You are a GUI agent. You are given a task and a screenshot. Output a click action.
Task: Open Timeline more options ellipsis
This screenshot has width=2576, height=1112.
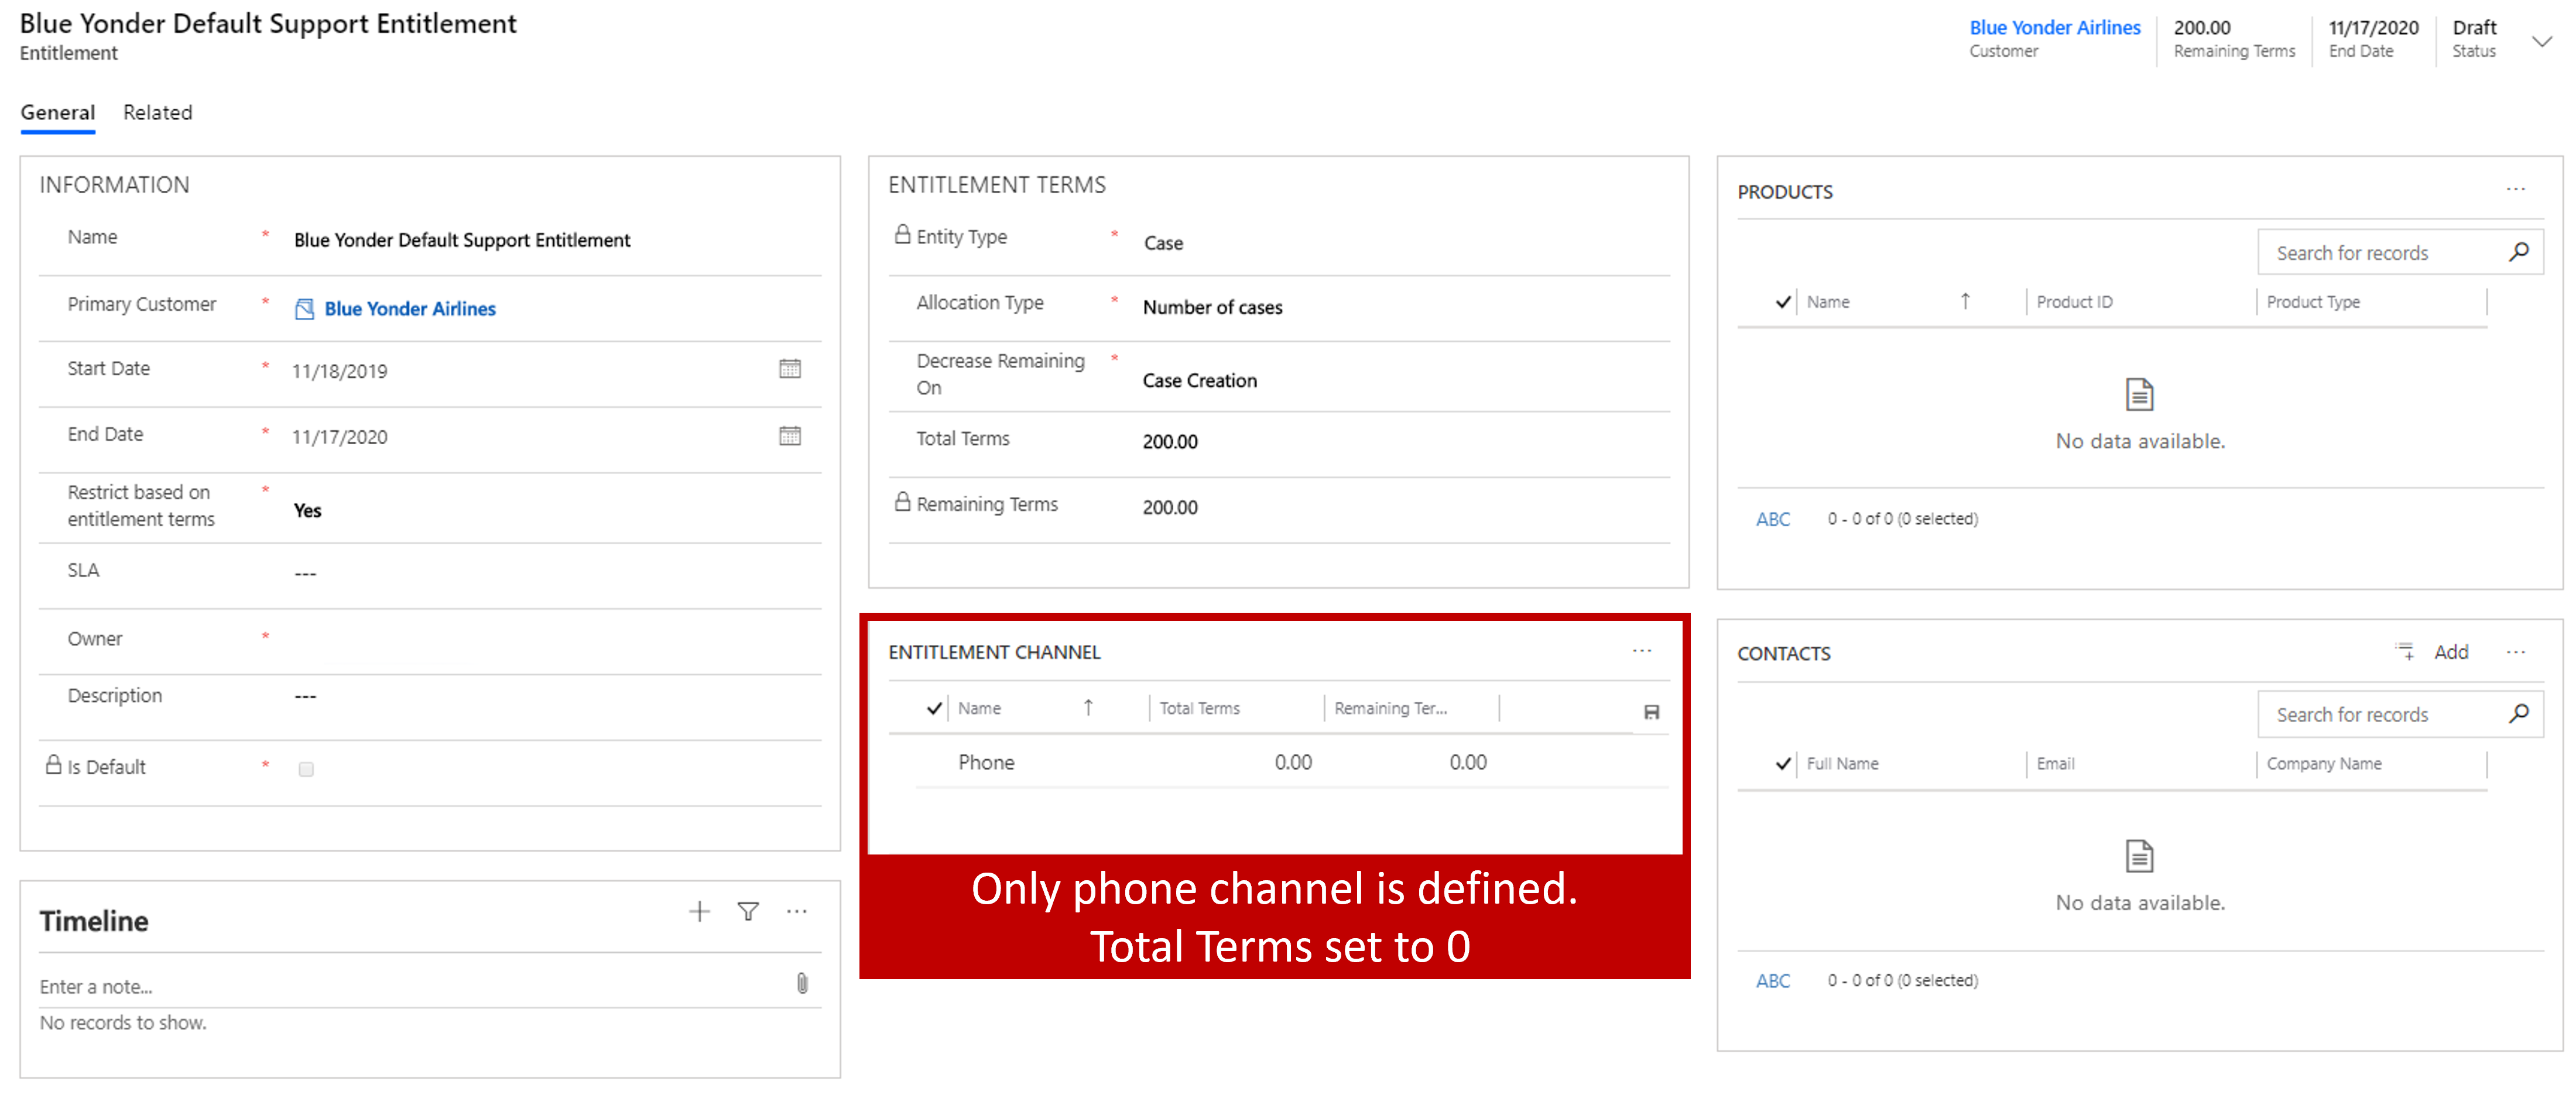pos(796,911)
